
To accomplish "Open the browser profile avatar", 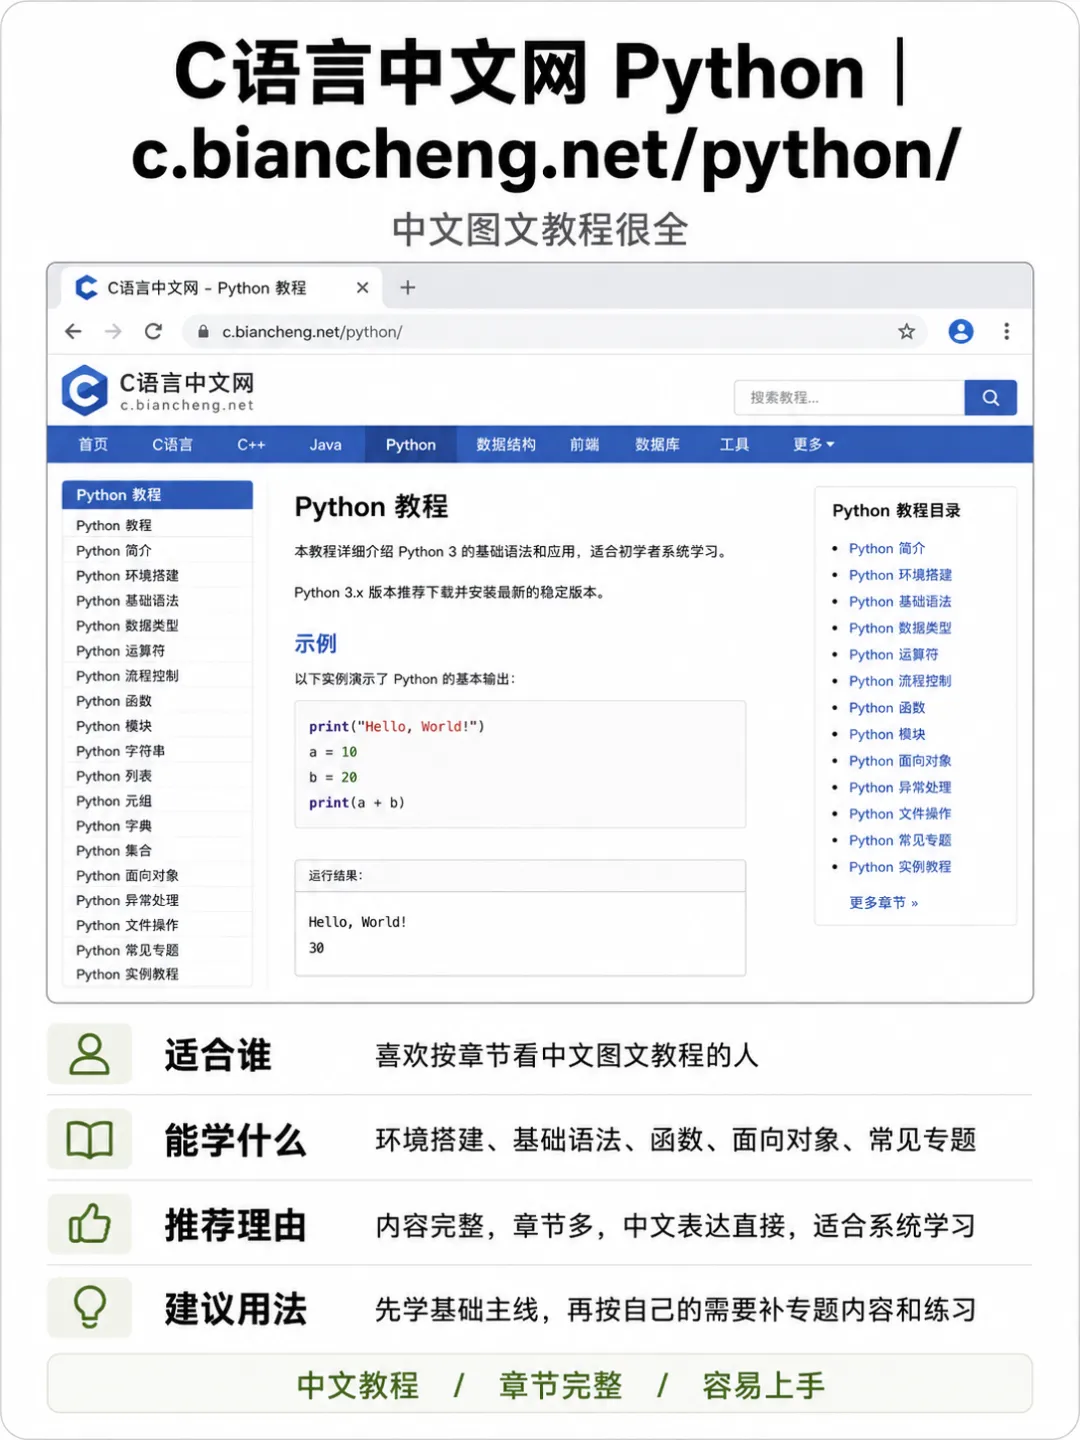I will [961, 331].
